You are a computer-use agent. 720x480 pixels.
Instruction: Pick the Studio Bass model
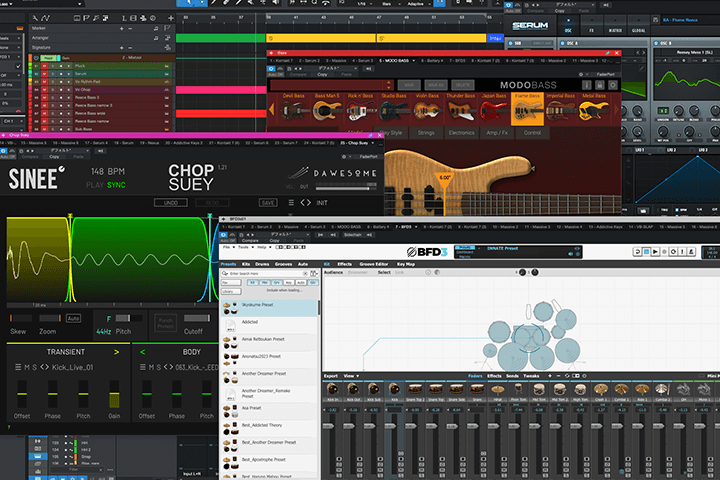394,109
